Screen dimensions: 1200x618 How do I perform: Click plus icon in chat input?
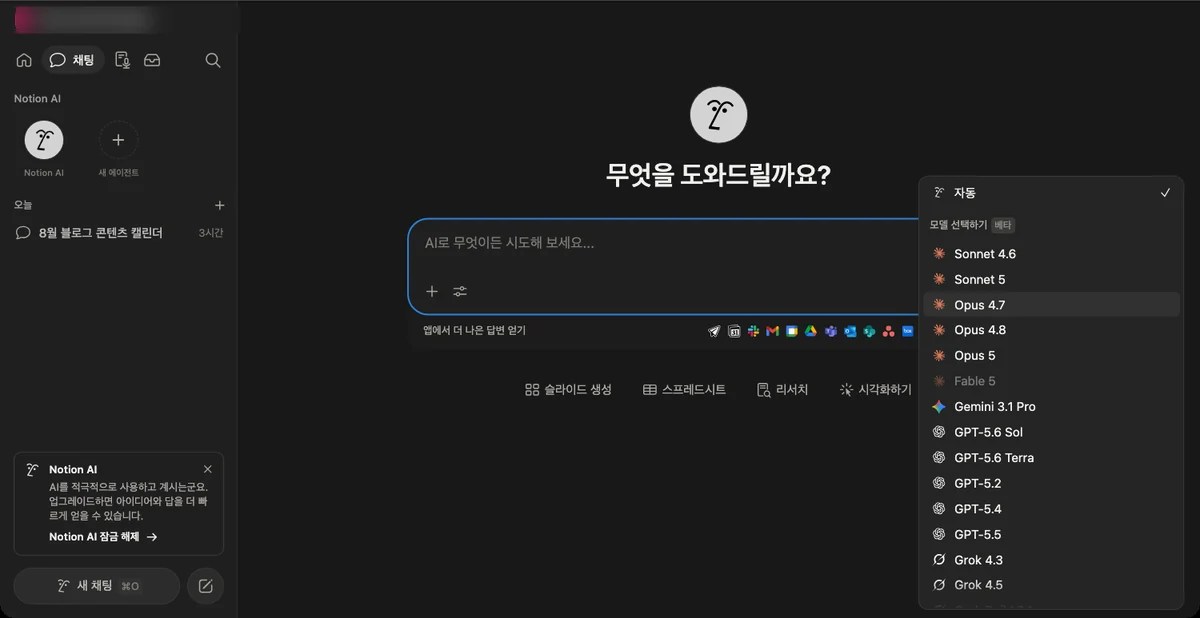(x=432, y=291)
